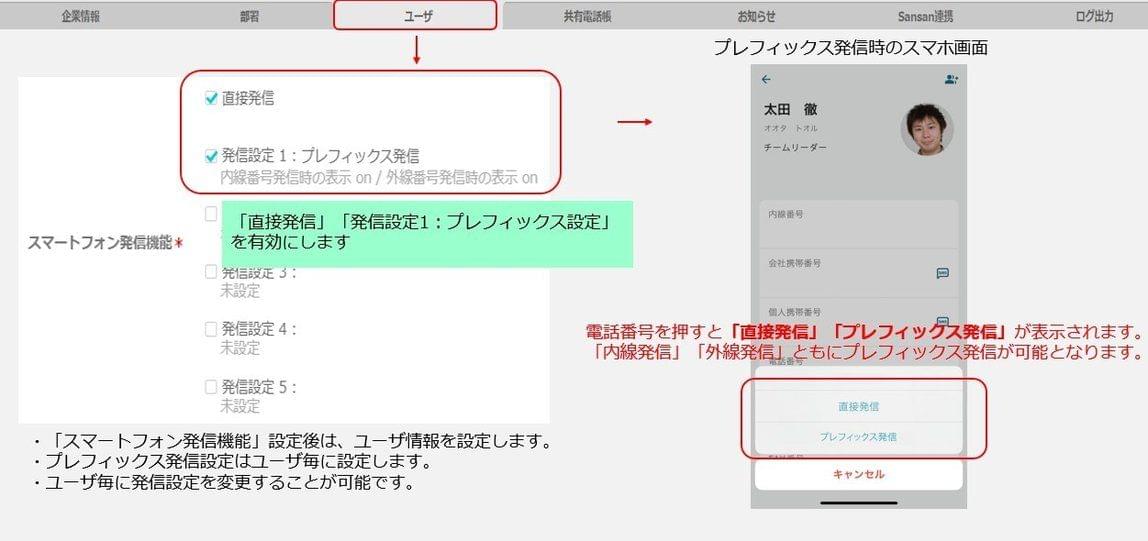Toggle 発信設定 1 プレフィックス発信 checkbox

pyautogui.click(x=212, y=156)
